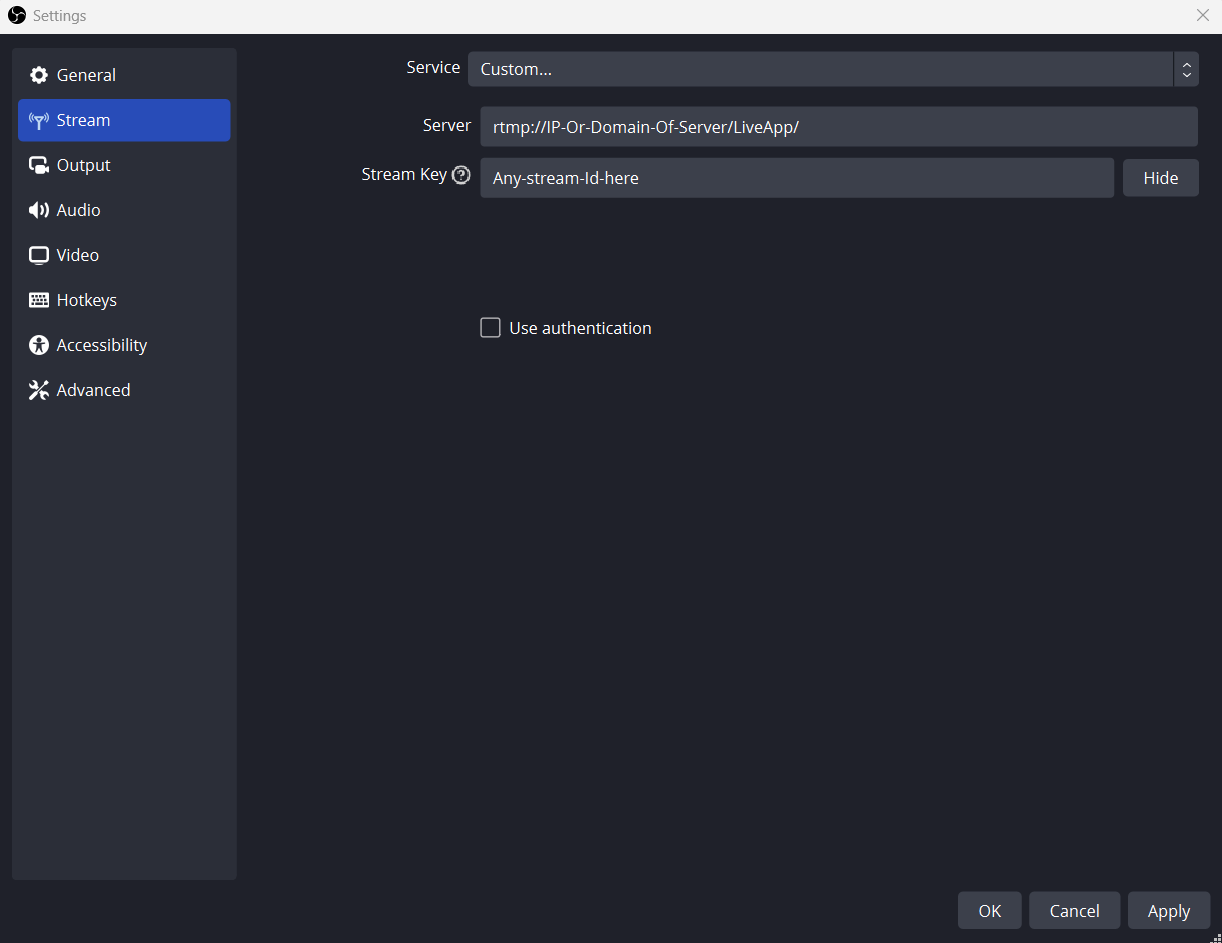Click the Service dropdown arrow button
This screenshot has width=1222, height=943.
tap(1186, 69)
